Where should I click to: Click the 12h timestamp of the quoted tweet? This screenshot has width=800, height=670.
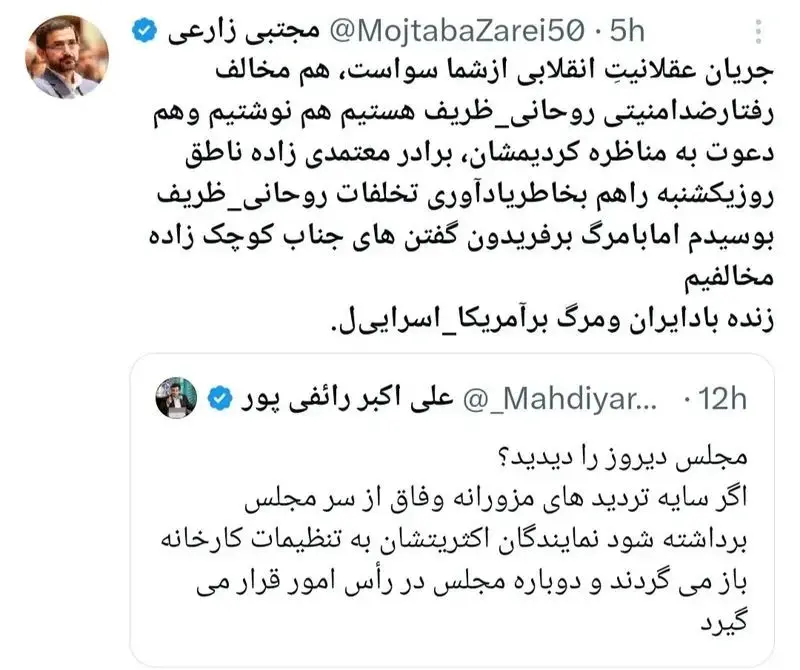pyautogui.click(x=715, y=399)
